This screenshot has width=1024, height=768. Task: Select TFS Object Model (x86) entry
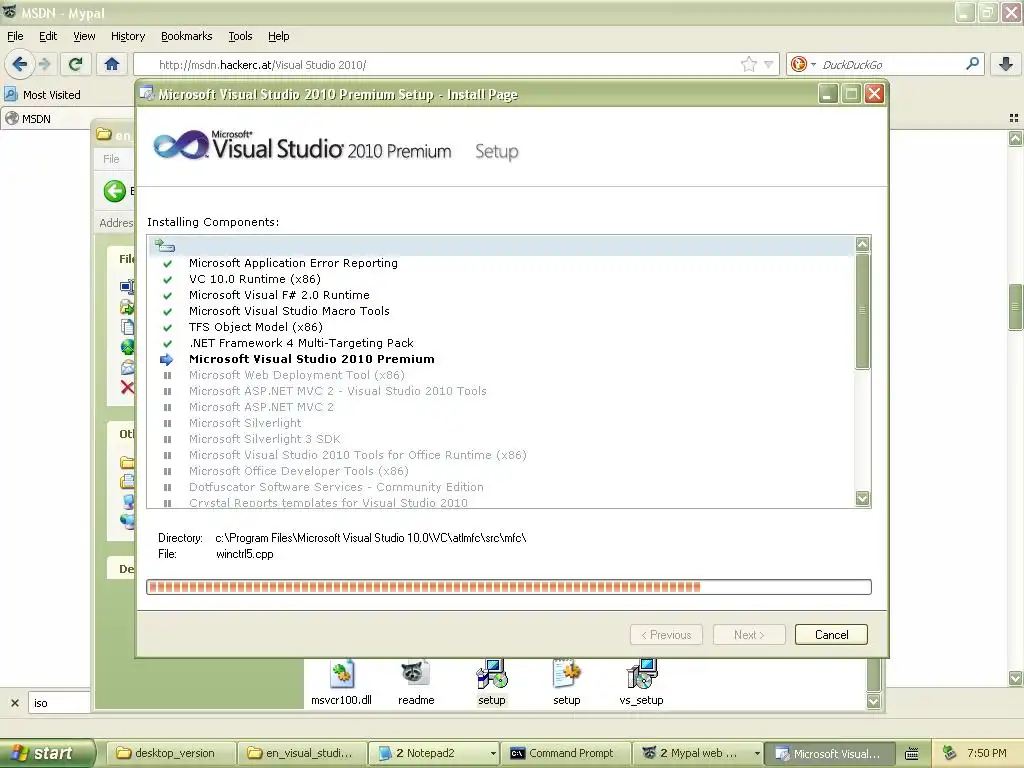point(255,327)
